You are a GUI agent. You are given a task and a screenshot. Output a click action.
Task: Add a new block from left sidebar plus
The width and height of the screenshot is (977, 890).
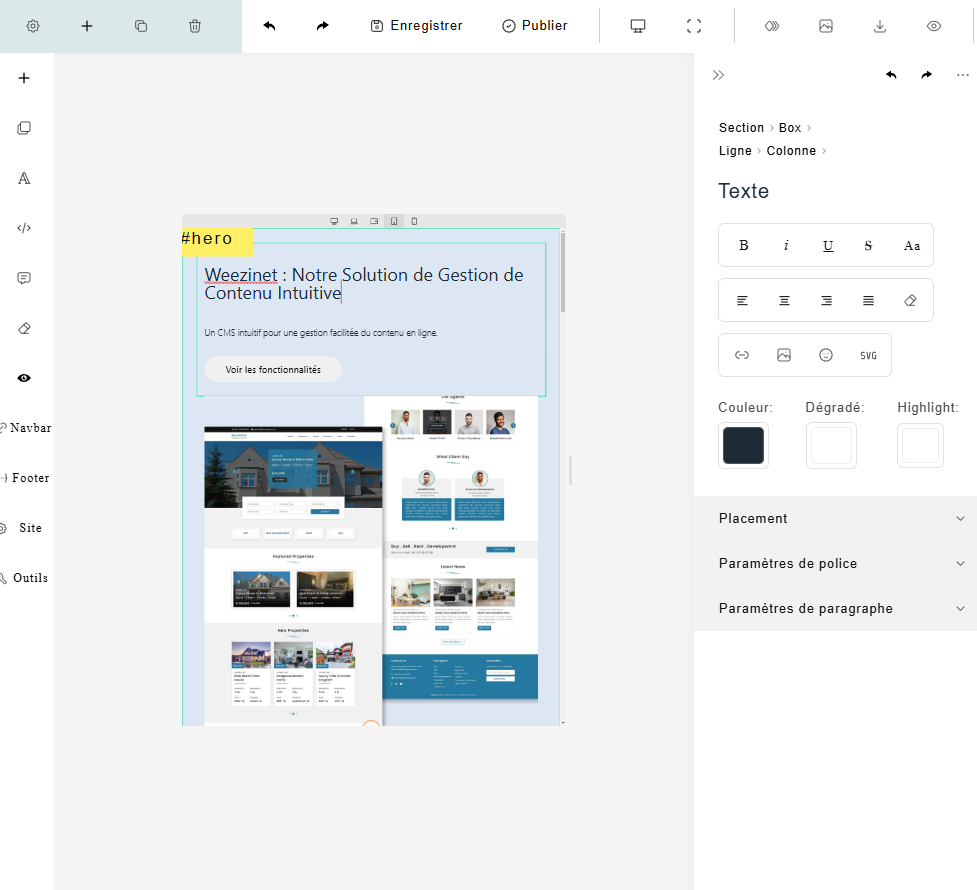click(x=24, y=78)
